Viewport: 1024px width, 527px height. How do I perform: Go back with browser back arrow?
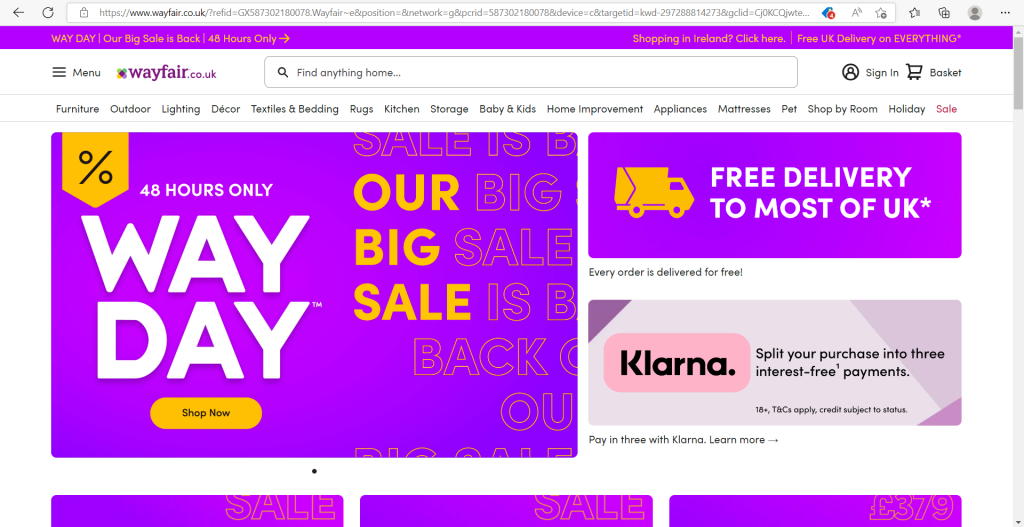tap(18, 12)
